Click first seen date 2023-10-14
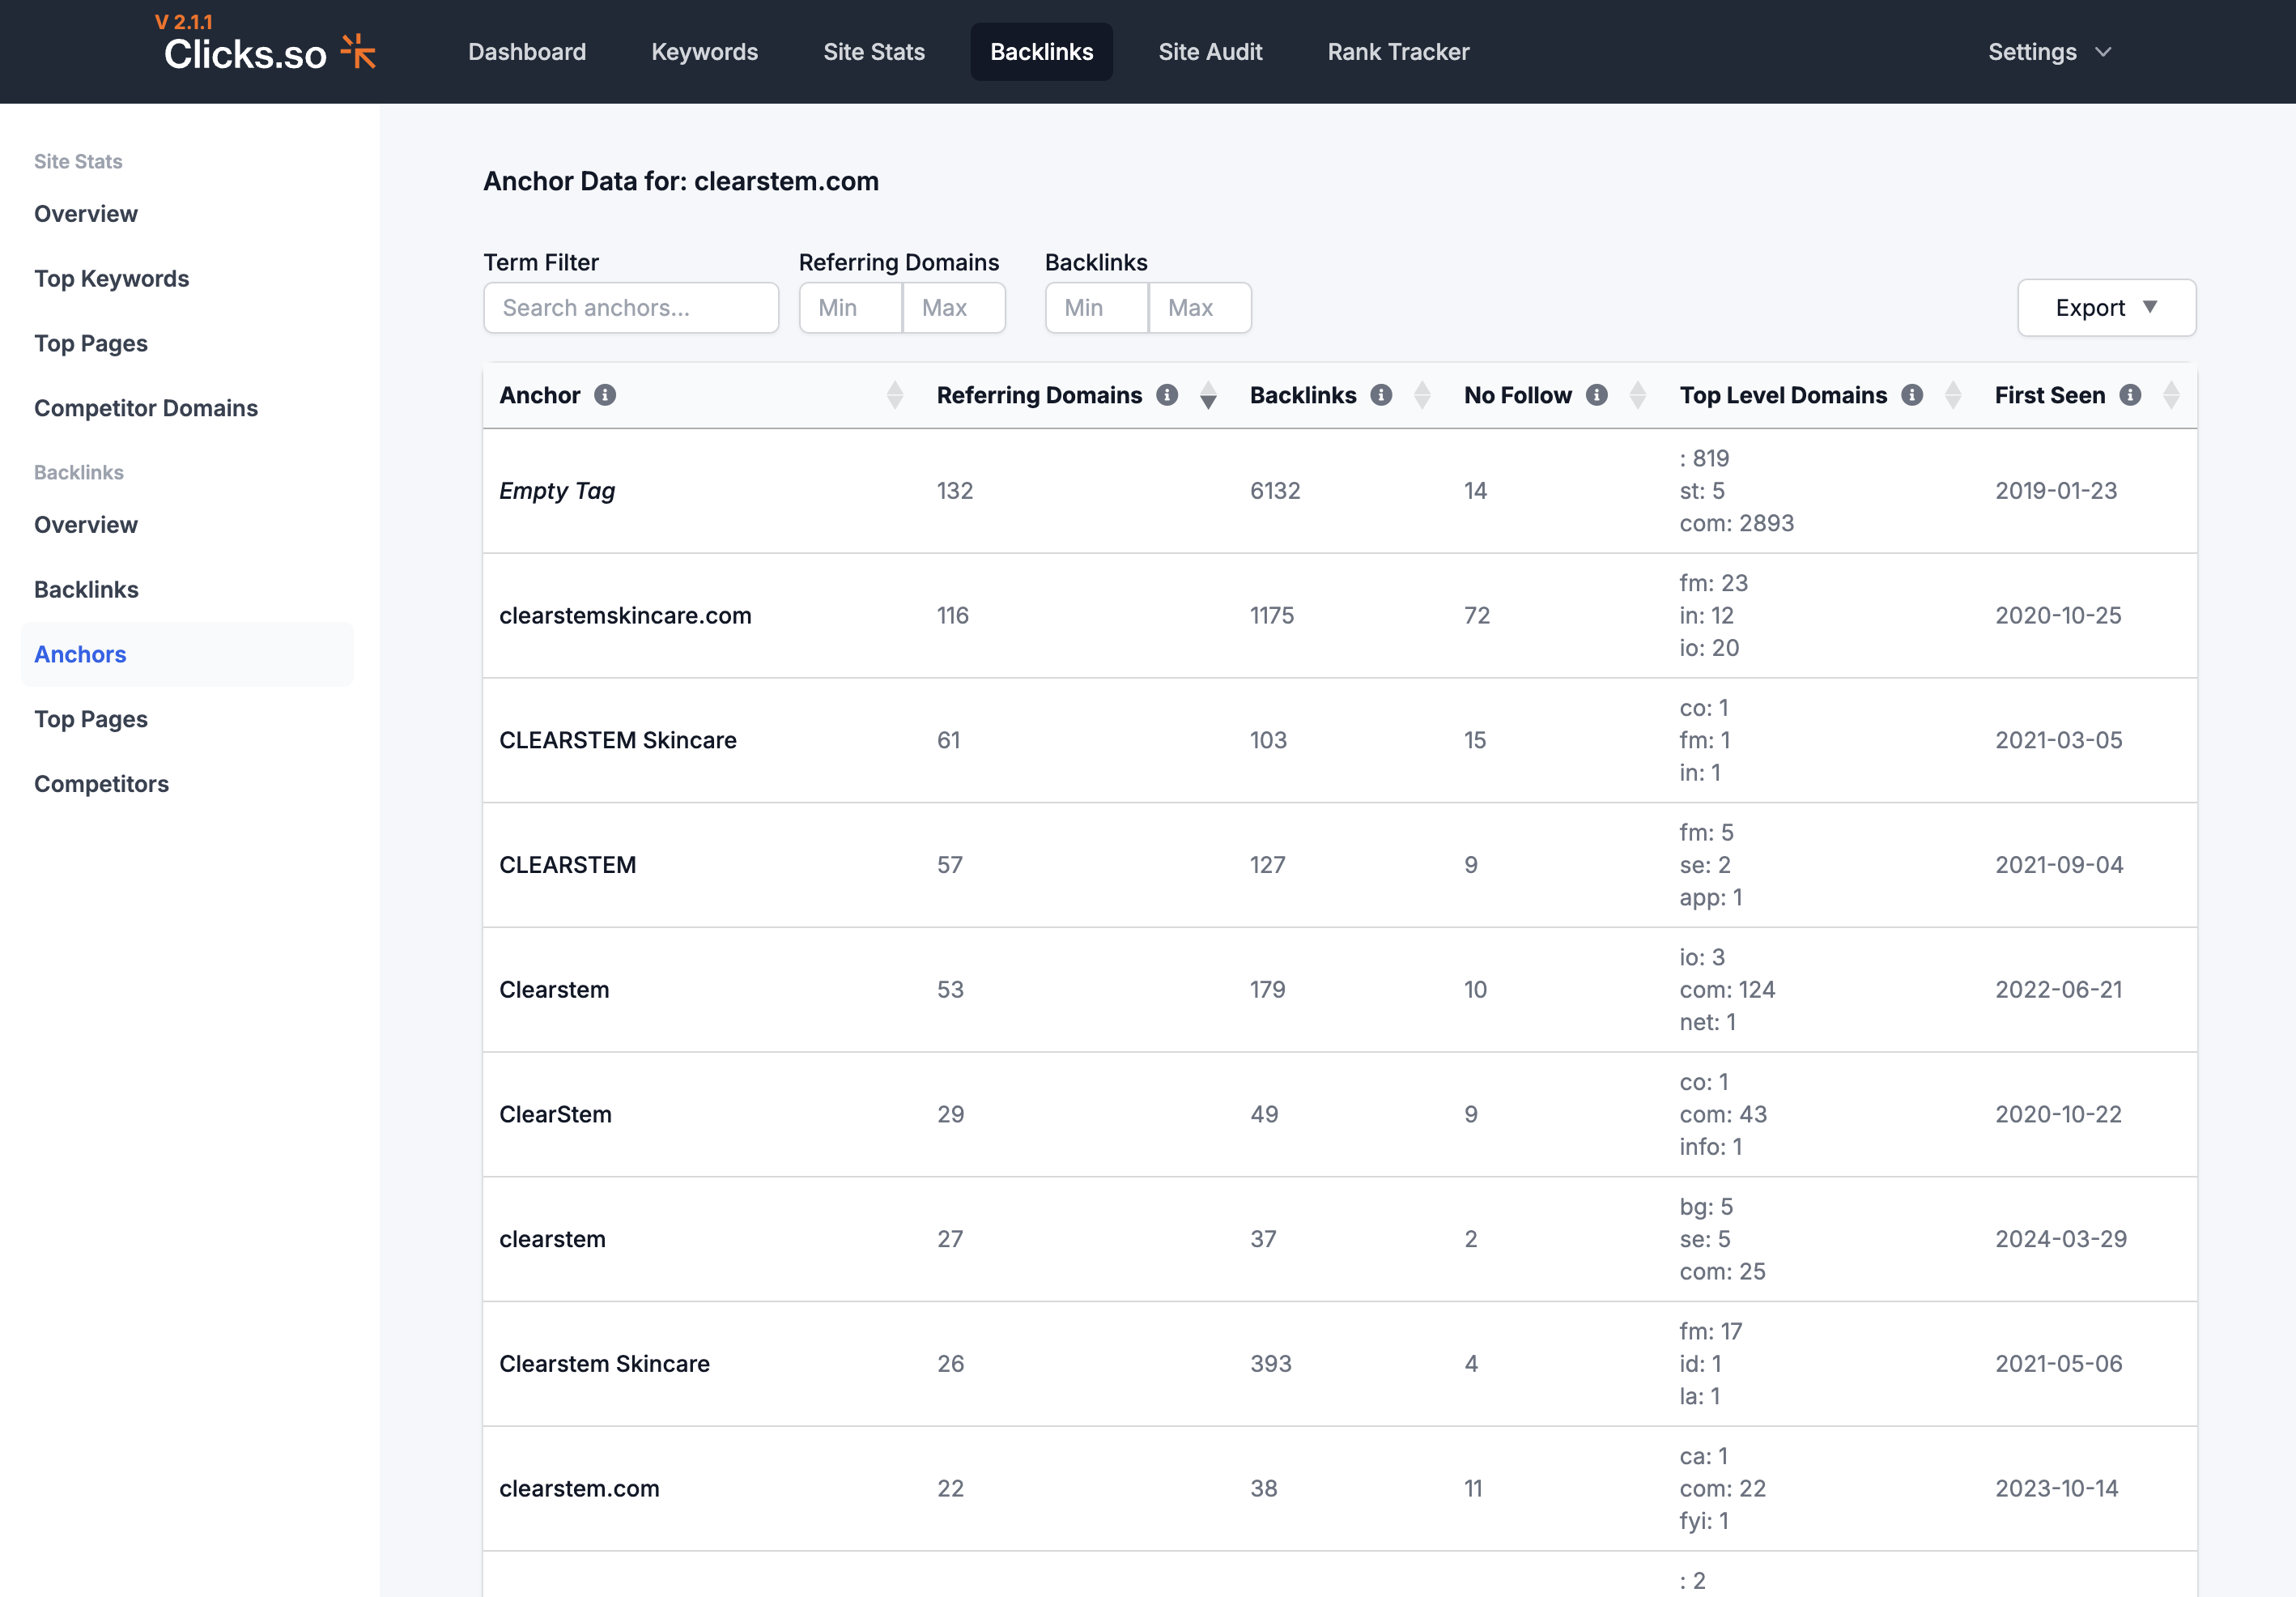2296x1597 pixels. 2057,1488
